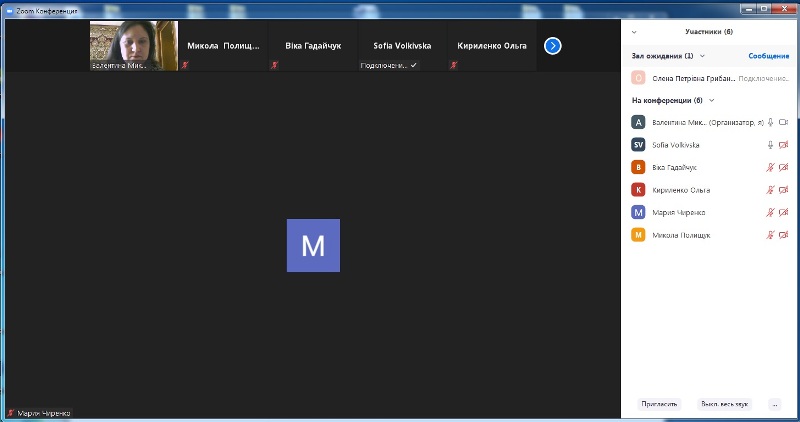Toggle organizer Валентина's microphone icon
Image resolution: width=800 pixels, height=422 pixels.
[x=770, y=122]
